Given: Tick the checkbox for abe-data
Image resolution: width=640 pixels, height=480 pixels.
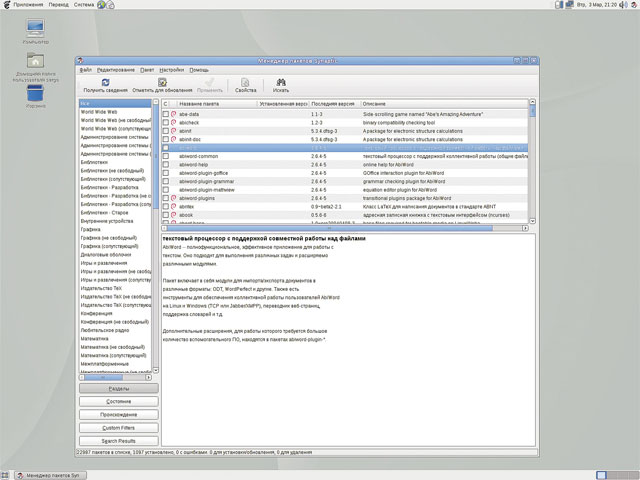Looking at the screenshot, I should (166, 114).
